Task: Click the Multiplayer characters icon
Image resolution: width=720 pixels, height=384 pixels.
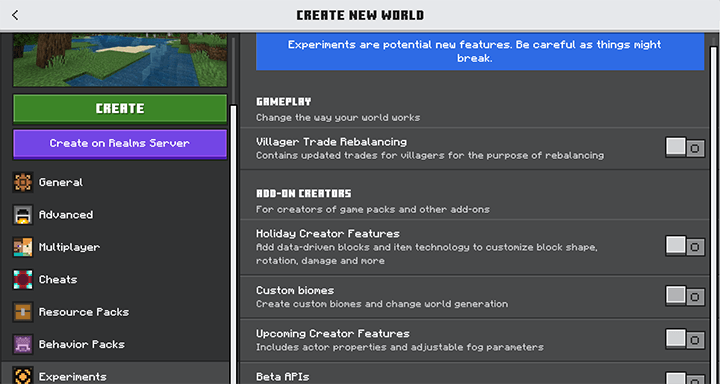Action: pos(22,247)
